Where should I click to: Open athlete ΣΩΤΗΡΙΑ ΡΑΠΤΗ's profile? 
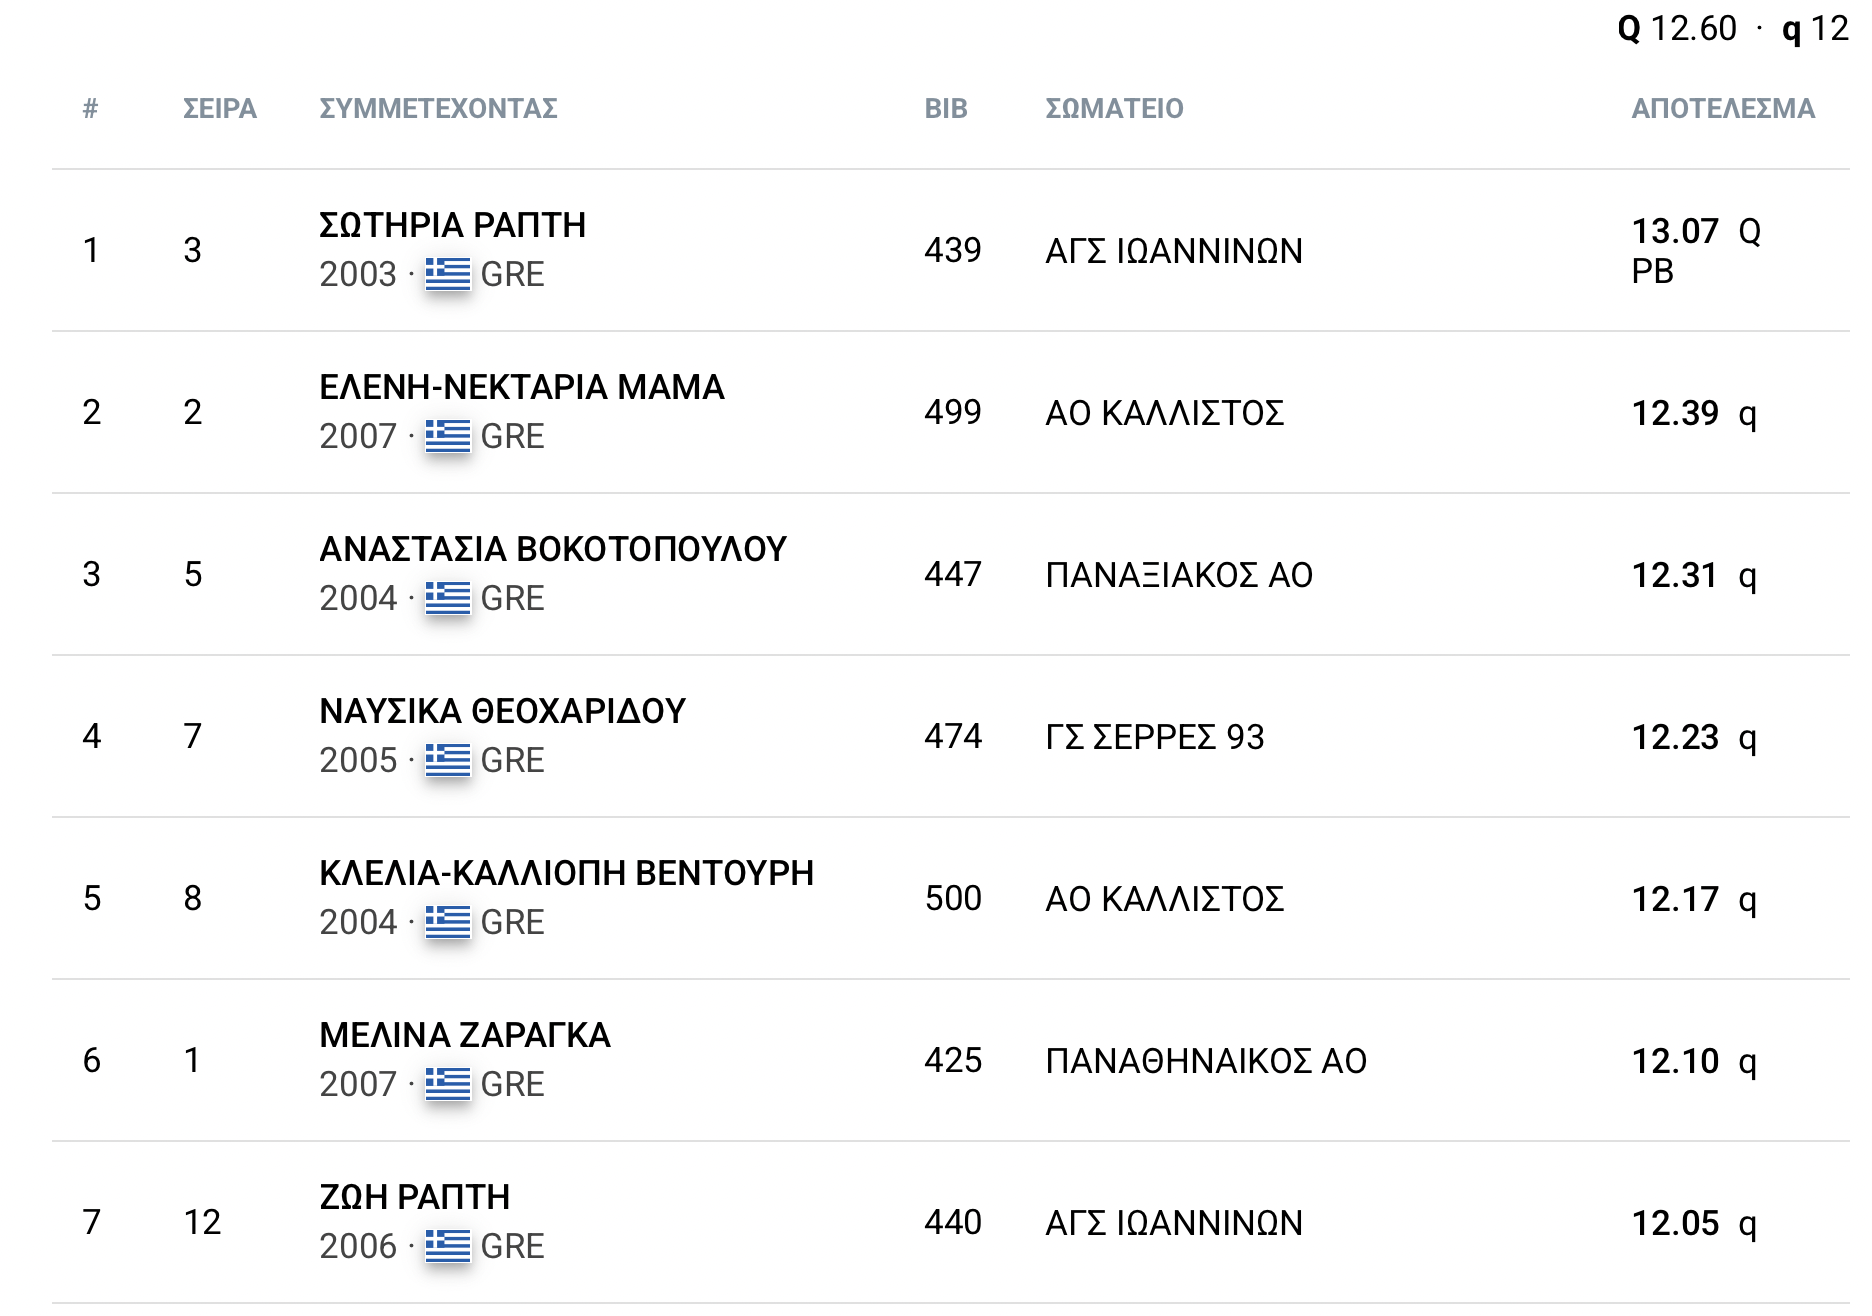[452, 225]
